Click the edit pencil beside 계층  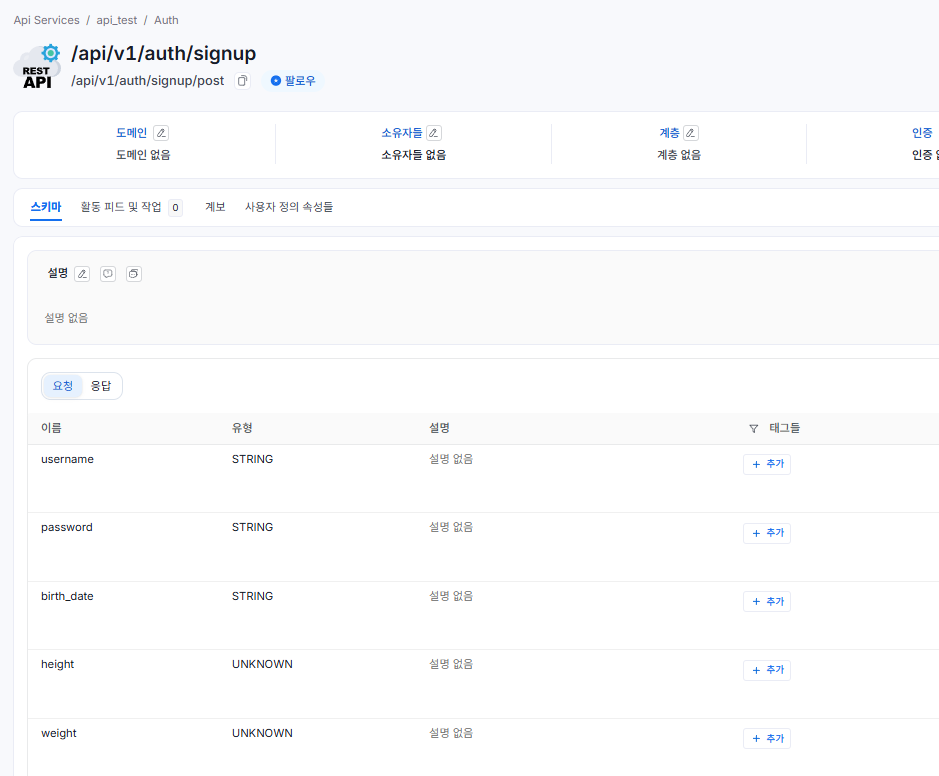(691, 133)
